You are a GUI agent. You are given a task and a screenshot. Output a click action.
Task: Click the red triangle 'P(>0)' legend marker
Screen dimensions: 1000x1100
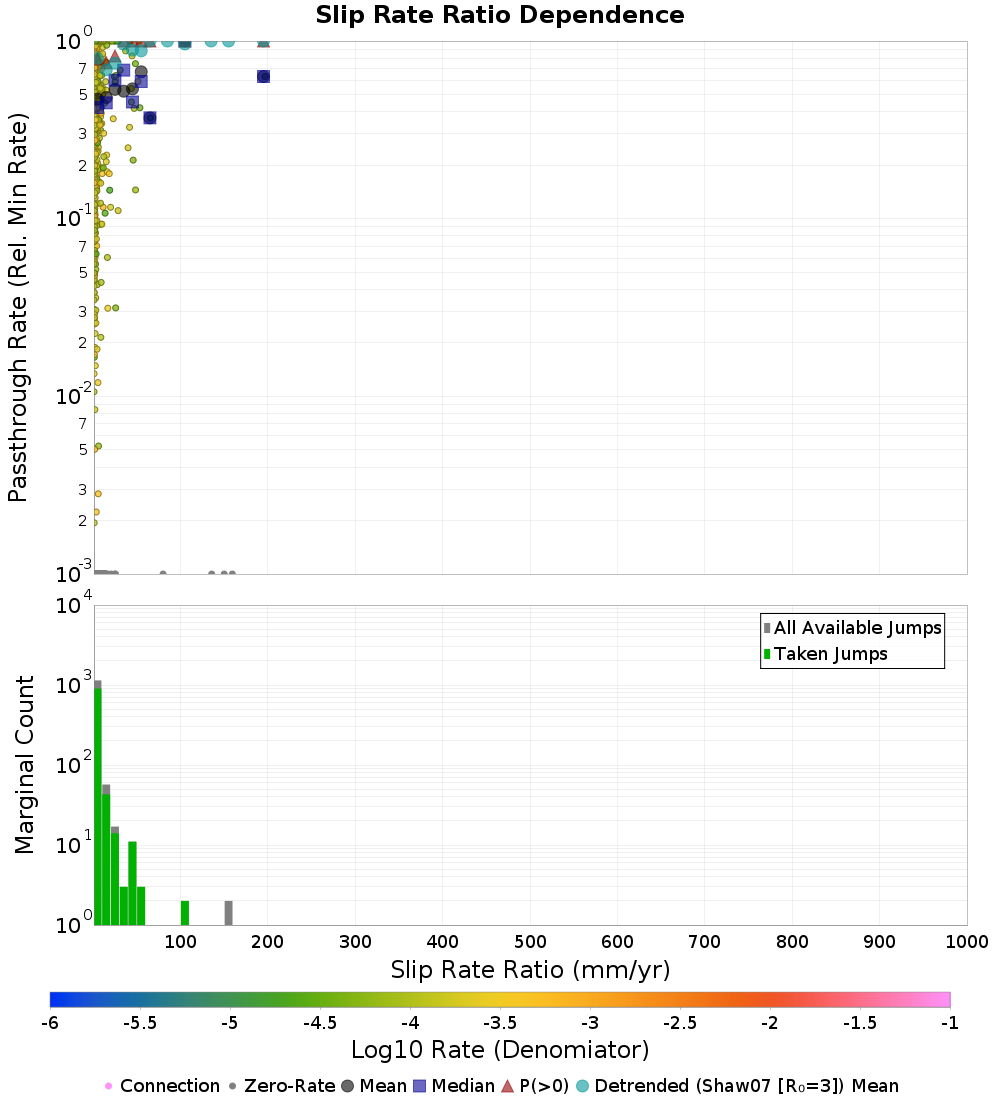(x=507, y=1086)
